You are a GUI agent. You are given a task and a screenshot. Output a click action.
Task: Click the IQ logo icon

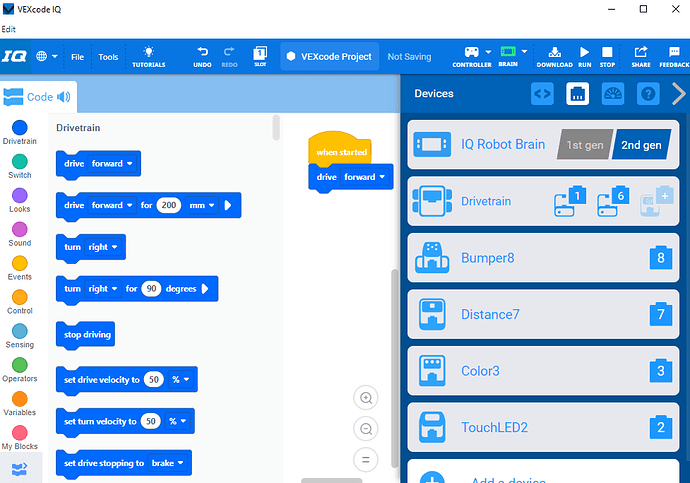(x=15, y=56)
